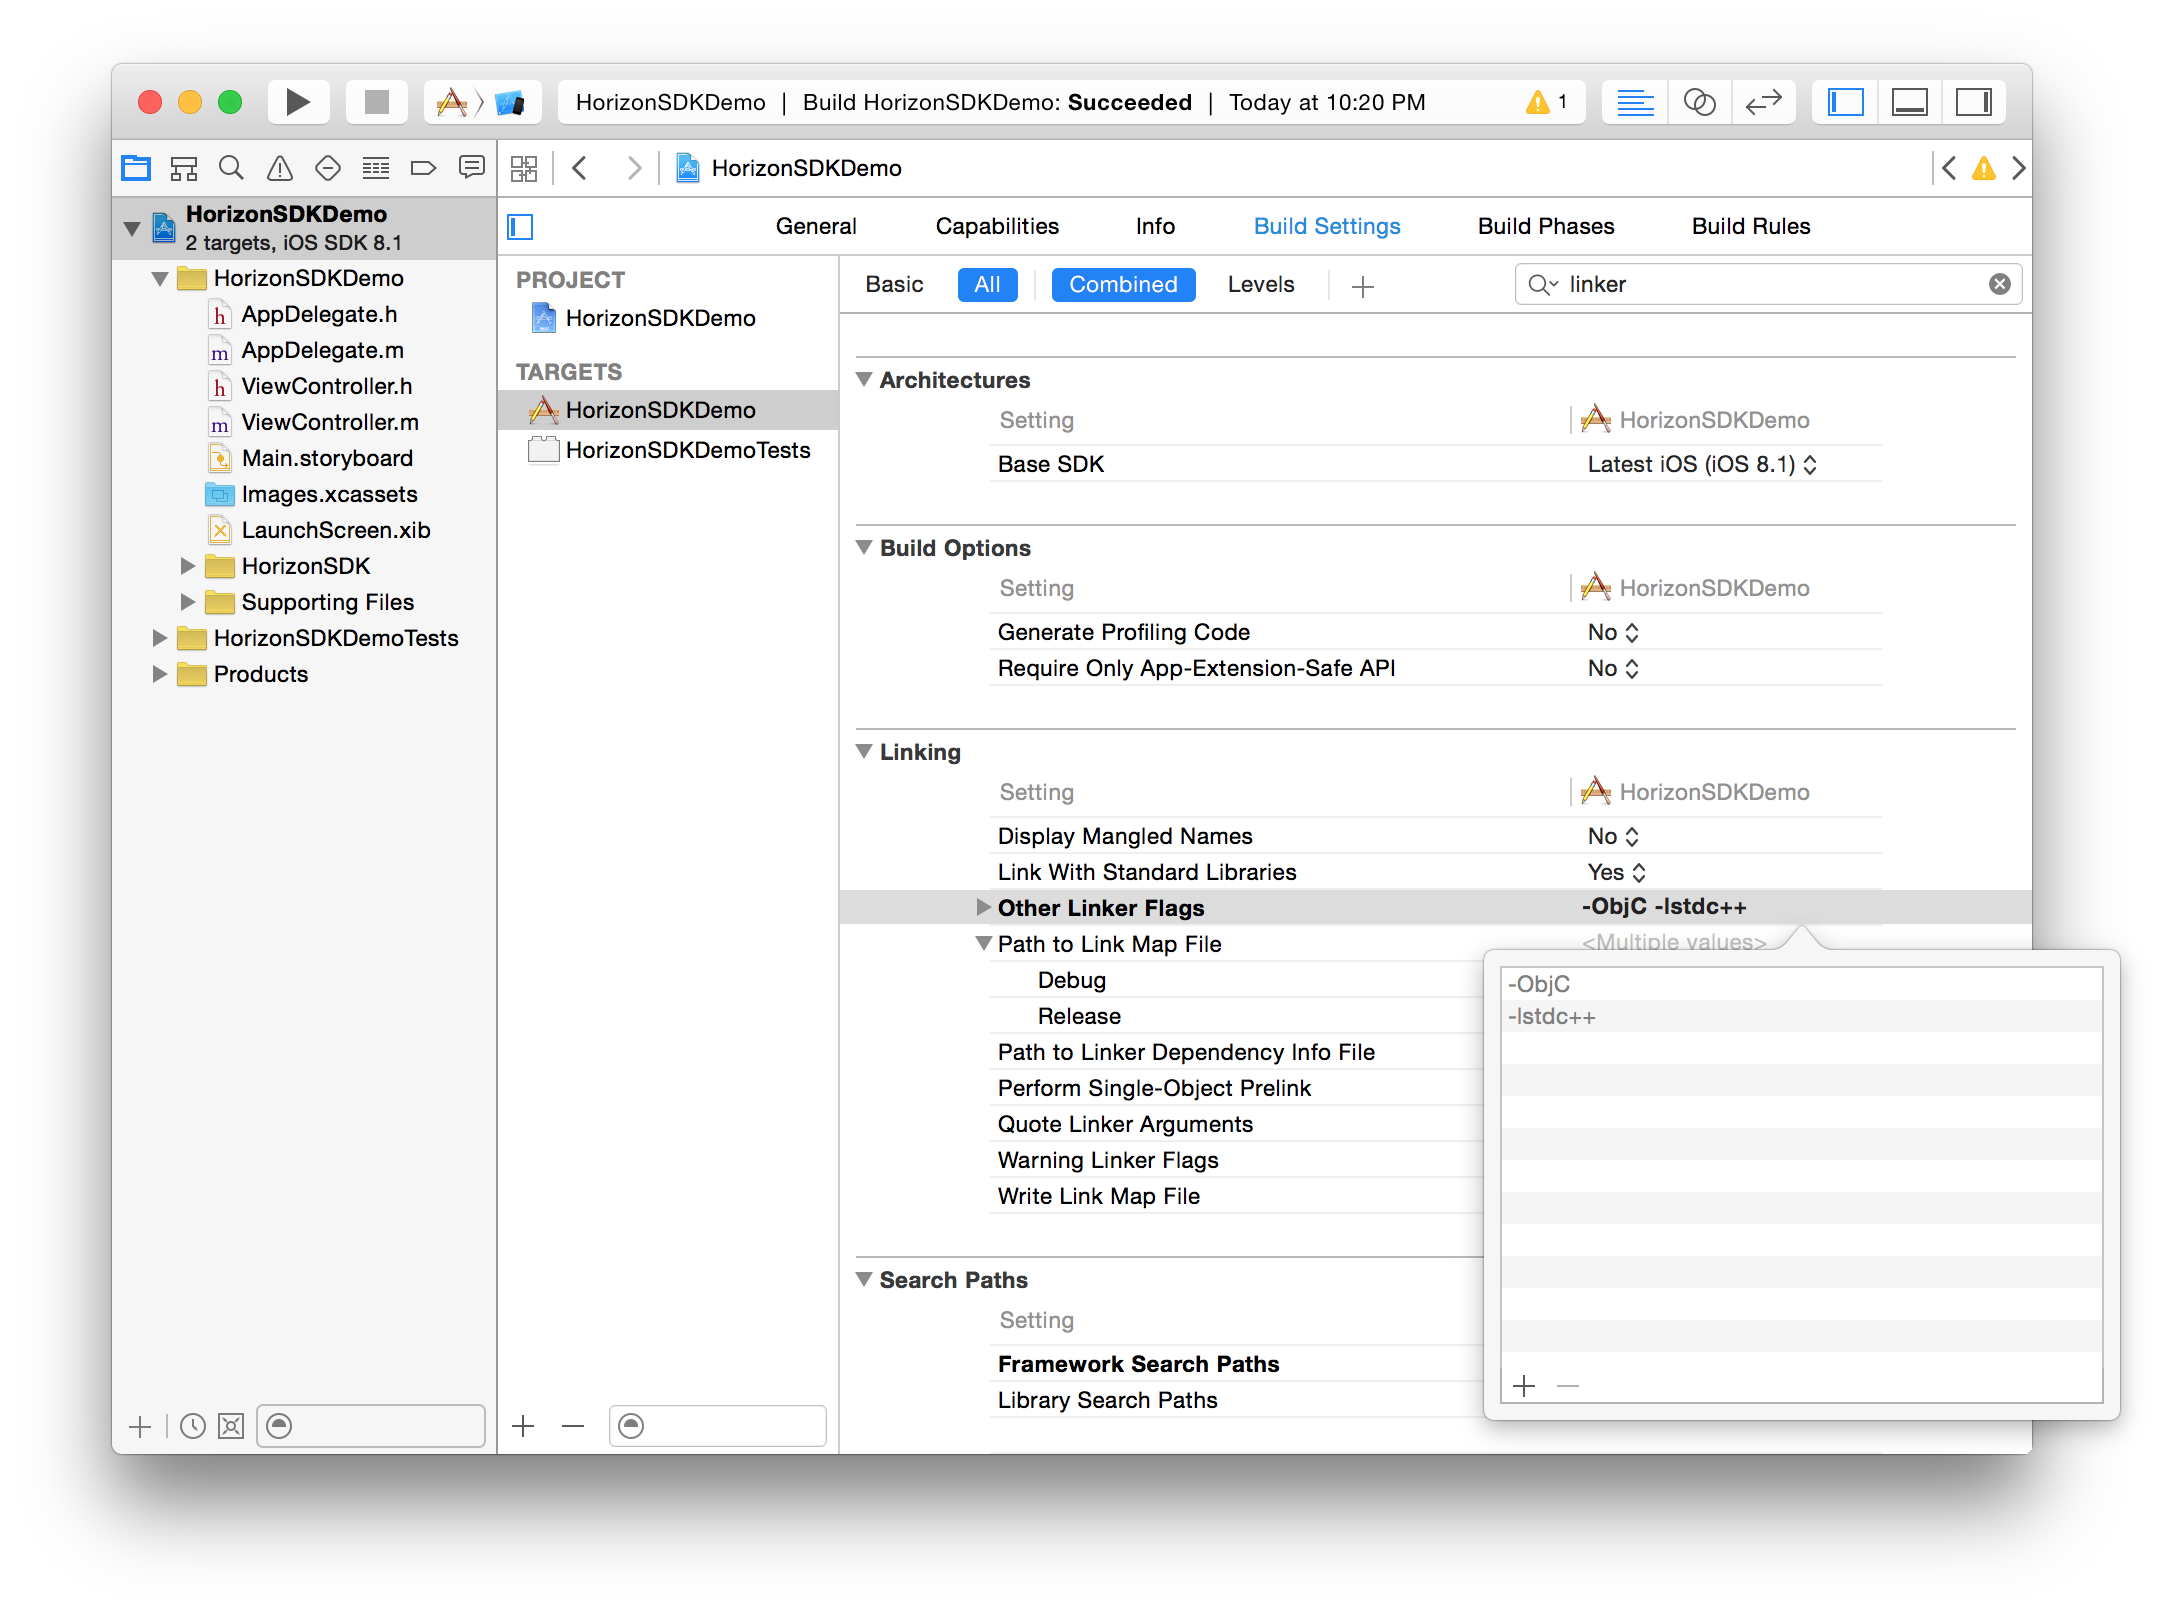Screen dimensions: 2180x1614
Task: Collapse the Build Options section
Action: 865,548
